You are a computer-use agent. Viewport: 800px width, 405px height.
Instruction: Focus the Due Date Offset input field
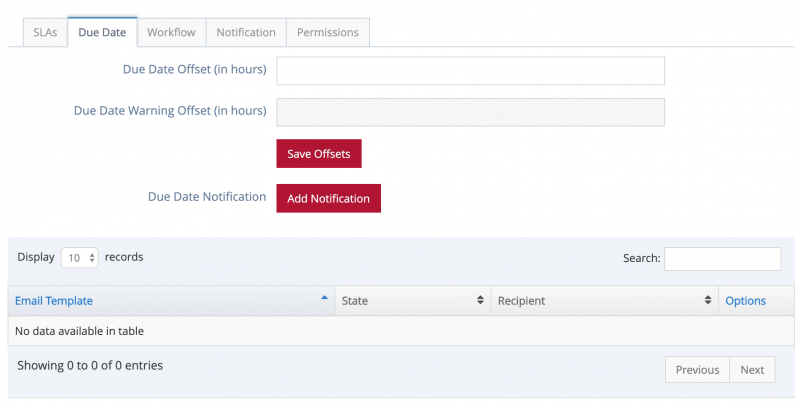pyautogui.click(x=470, y=71)
